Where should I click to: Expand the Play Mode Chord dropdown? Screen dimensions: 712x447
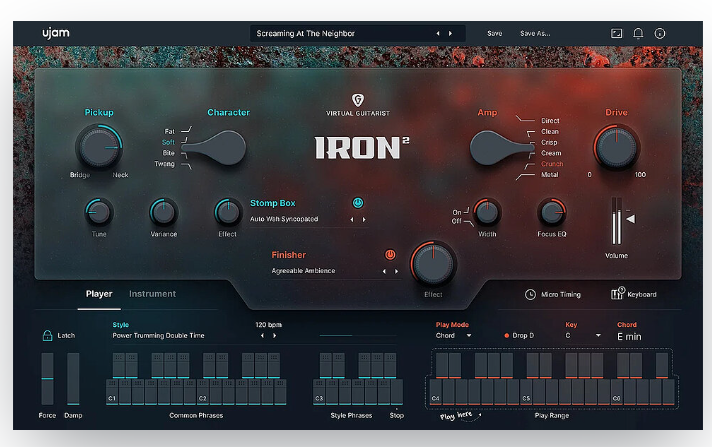pos(454,336)
